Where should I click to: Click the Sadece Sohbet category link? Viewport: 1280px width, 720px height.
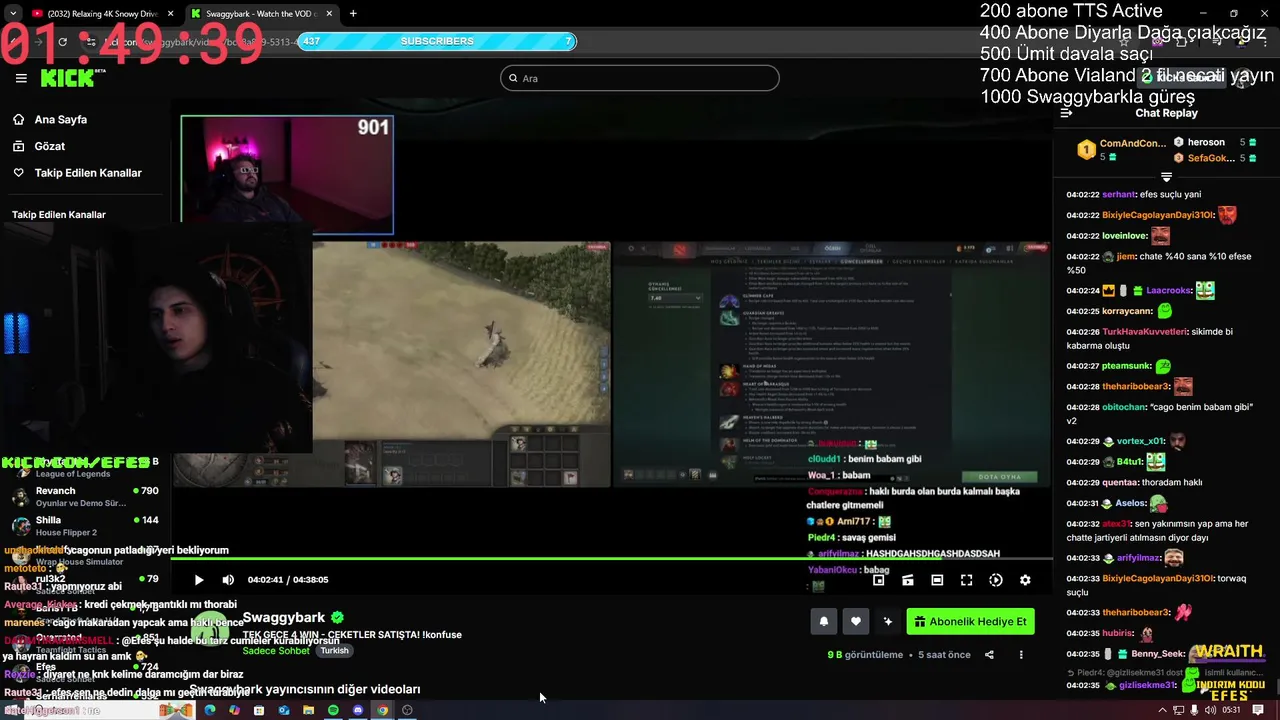click(x=276, y=651)
